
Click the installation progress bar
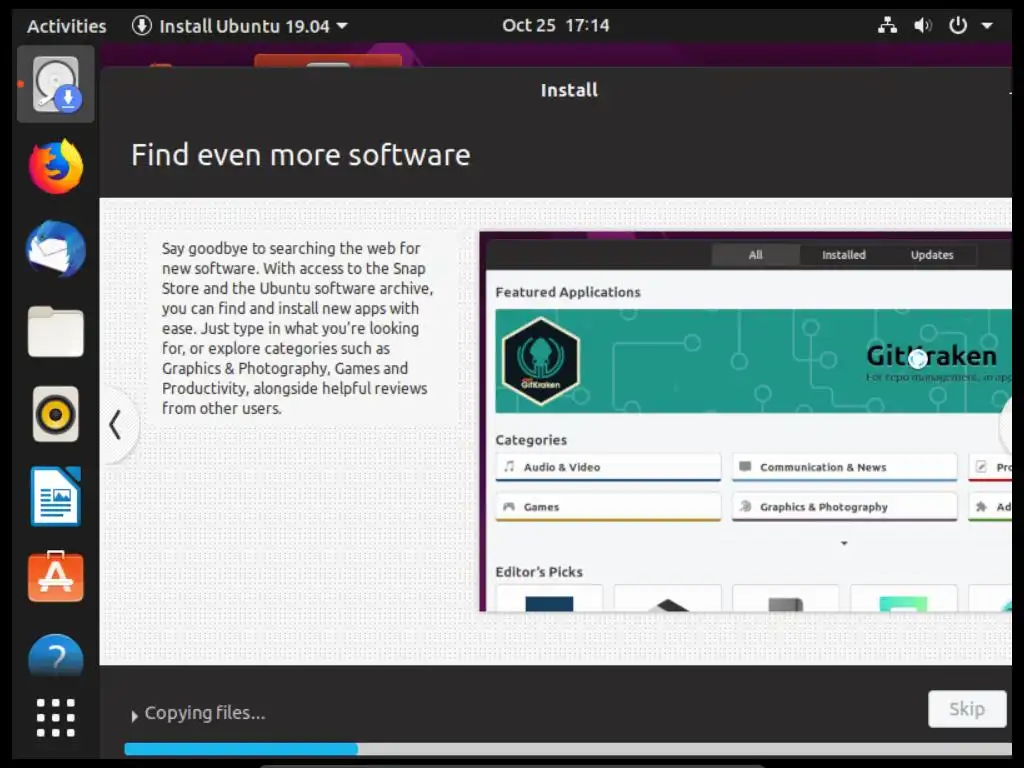568,749
